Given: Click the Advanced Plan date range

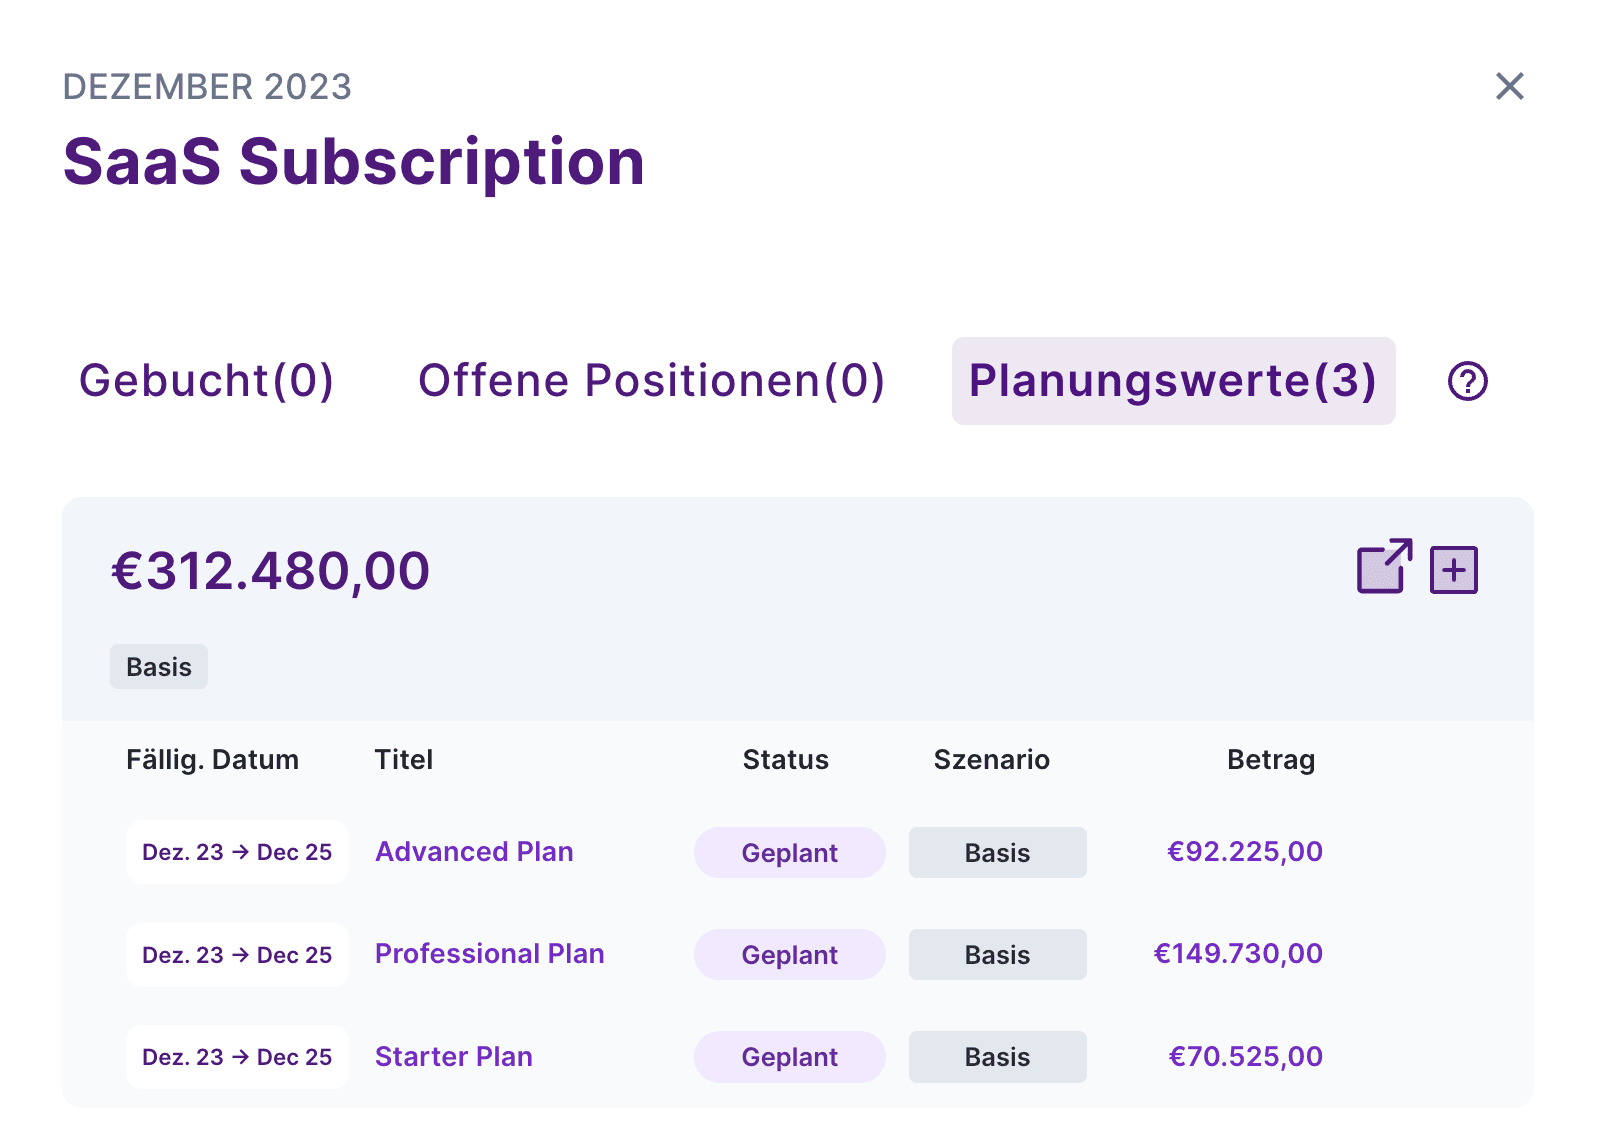Looking at the screenshot, I should click(x=237, y=852).
